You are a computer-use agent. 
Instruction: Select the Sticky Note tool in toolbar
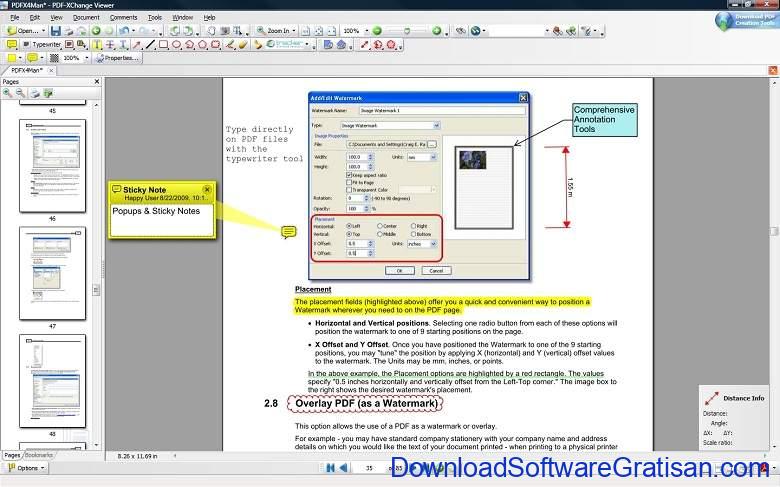(x=11, y=45)
